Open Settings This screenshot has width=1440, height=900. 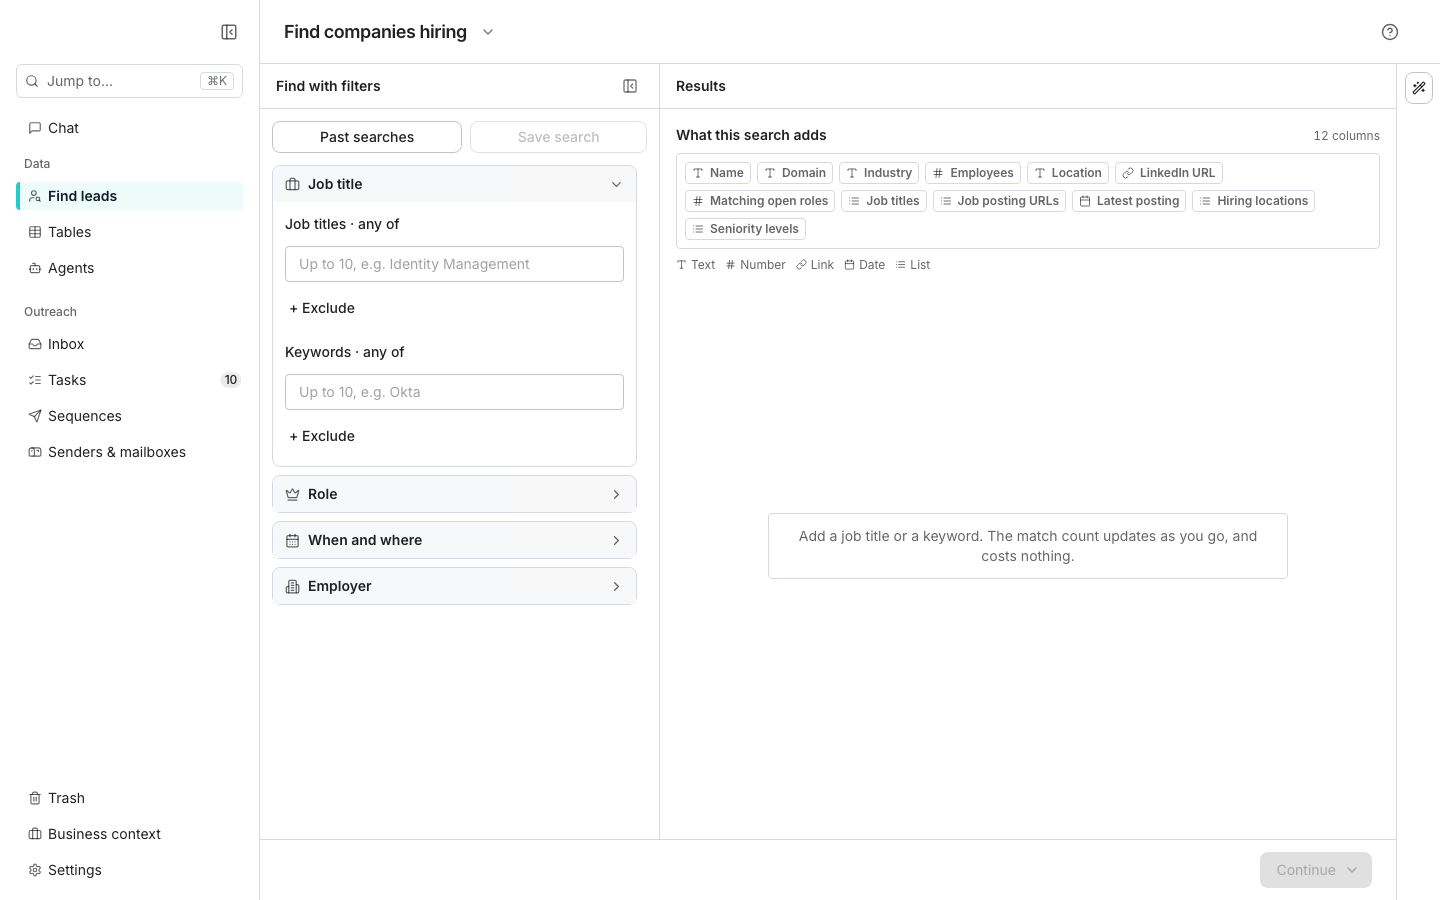coord(130,870)
